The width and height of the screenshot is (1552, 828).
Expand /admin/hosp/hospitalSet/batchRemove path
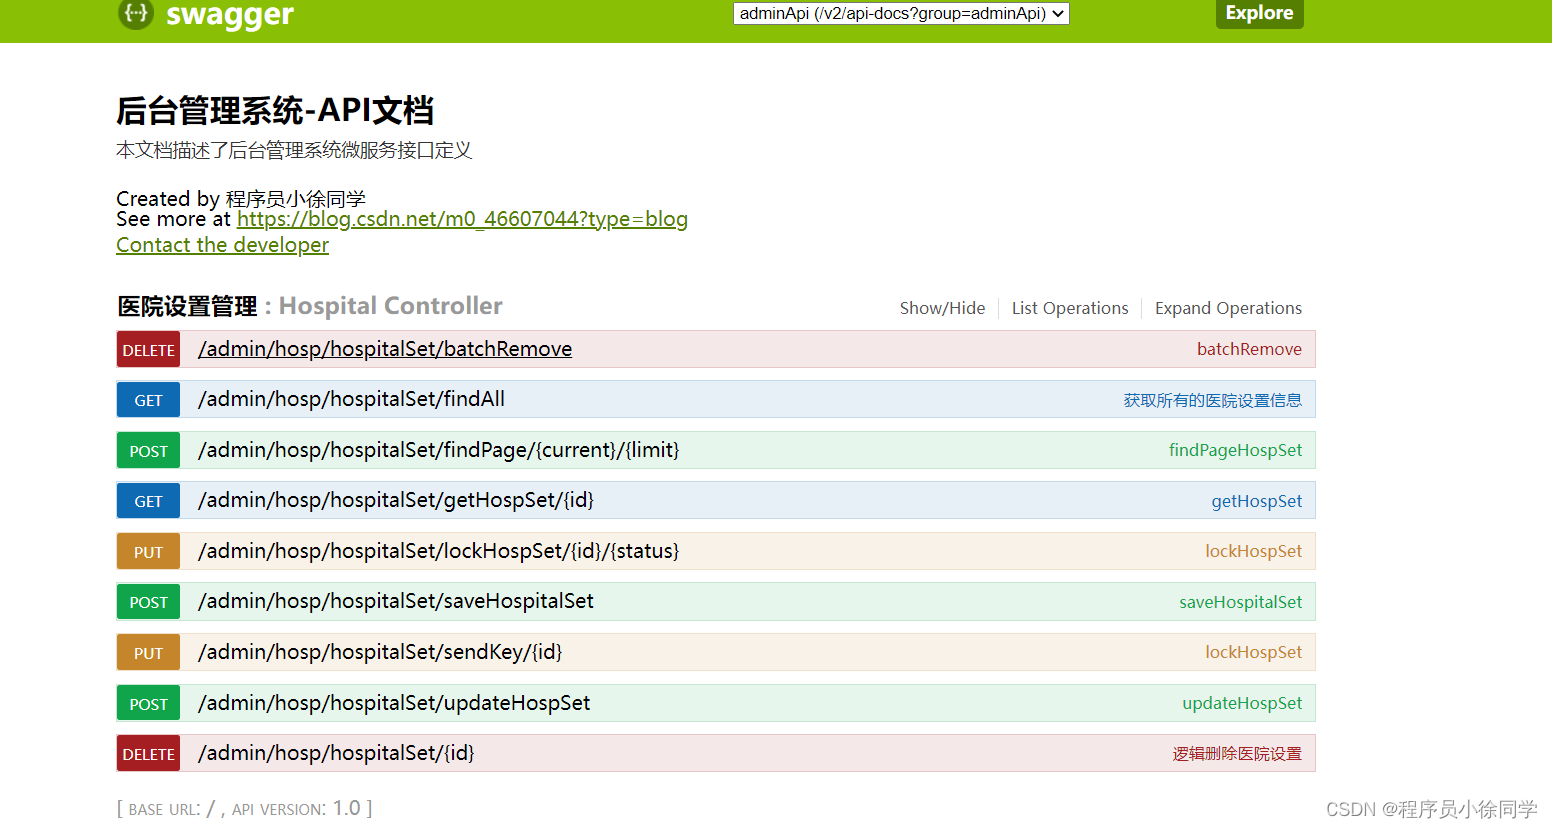(385, 349)
